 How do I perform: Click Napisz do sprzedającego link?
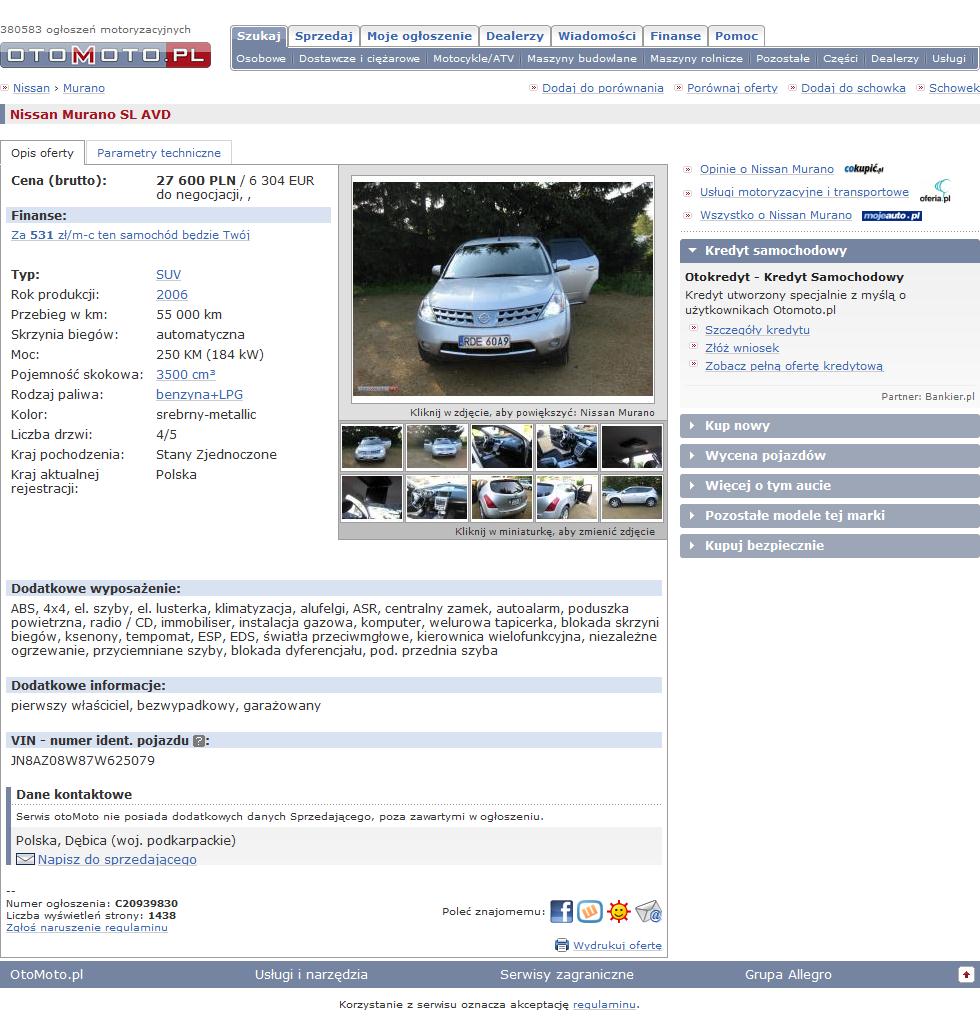tap(117, 859)
